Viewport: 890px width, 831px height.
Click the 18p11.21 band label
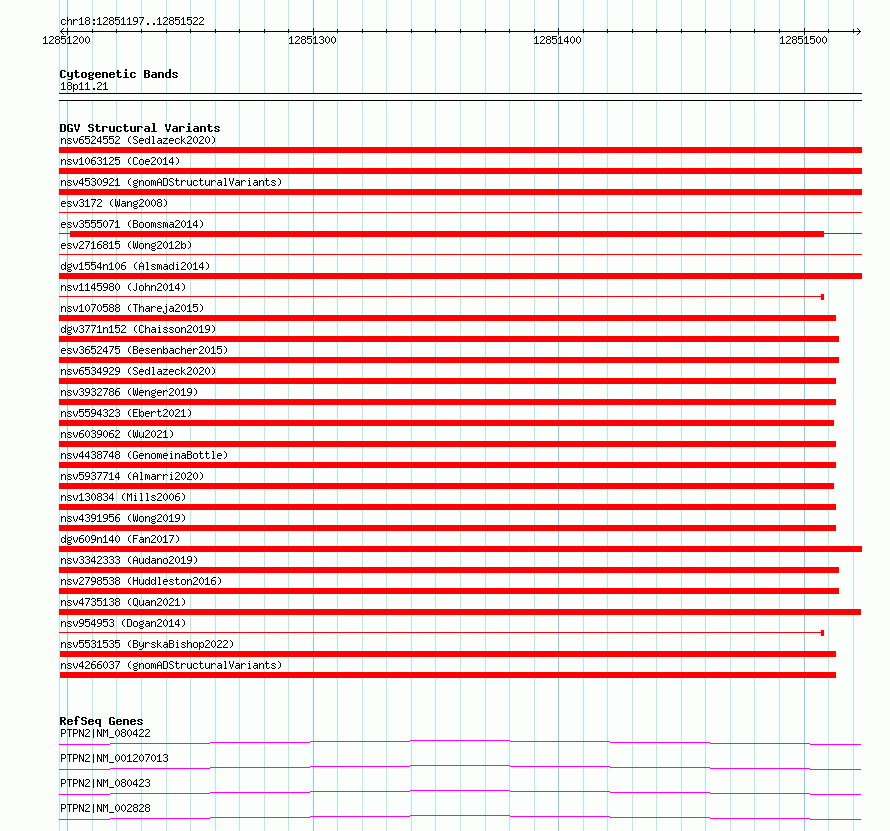(84, 86)
